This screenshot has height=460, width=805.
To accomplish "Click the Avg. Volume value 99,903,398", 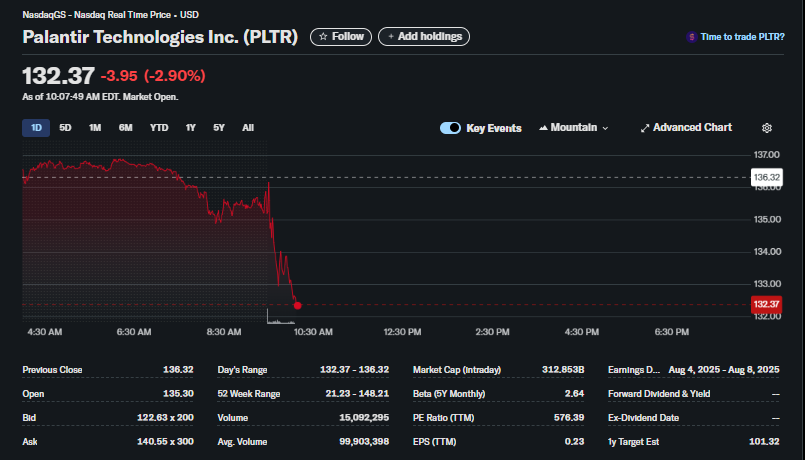I will pyautogui.click(x=364, y=442).
